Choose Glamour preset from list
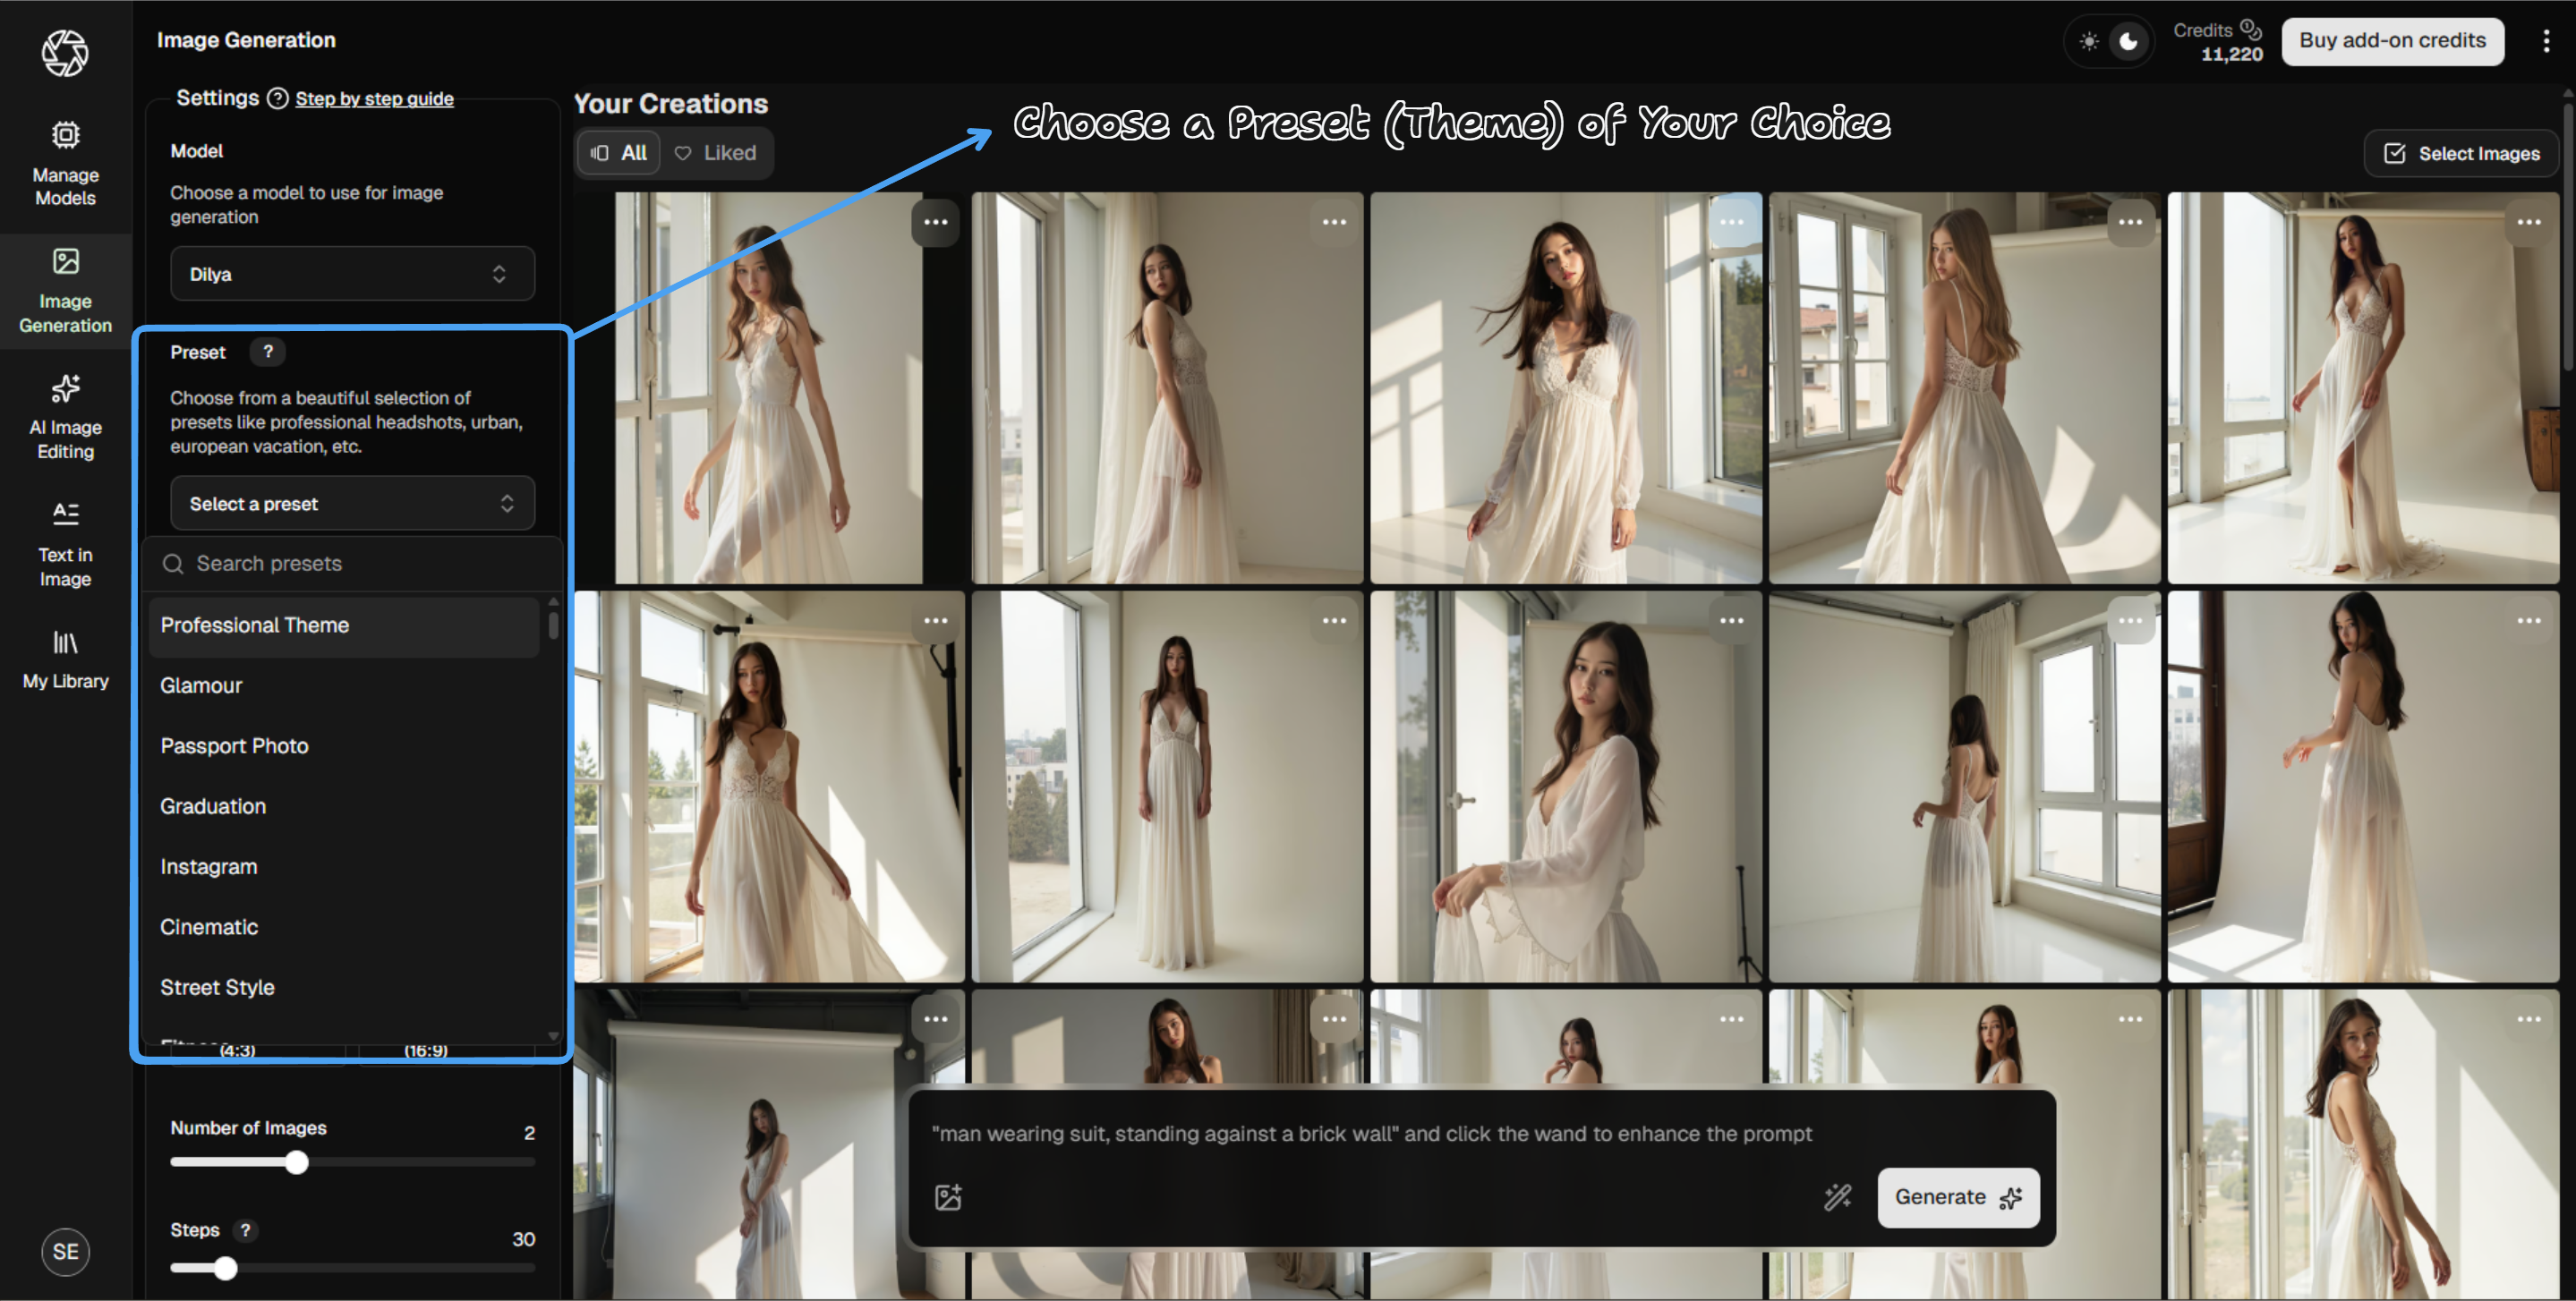The width and height of the screenshot is (2576, 1301). pyautogui.click(x=344, y=686)
